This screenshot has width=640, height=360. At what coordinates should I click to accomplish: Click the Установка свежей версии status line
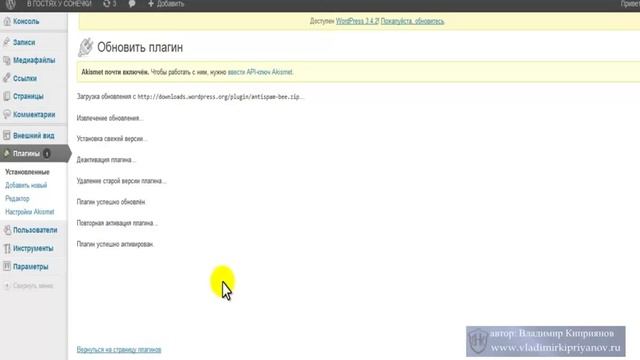click(112, 139)
